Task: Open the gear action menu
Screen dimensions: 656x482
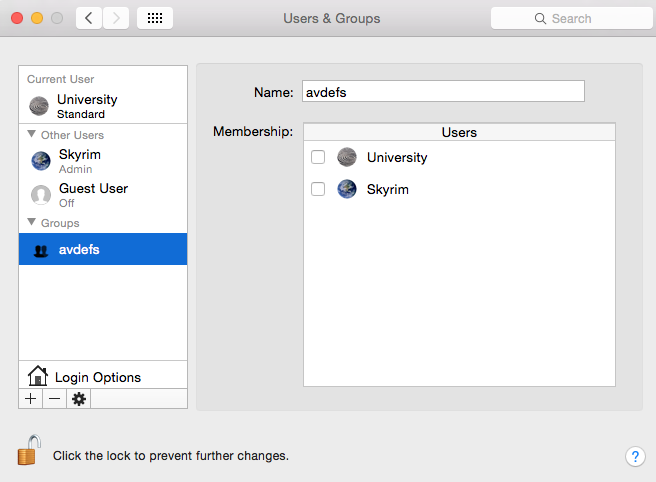Action: (79, 399)
